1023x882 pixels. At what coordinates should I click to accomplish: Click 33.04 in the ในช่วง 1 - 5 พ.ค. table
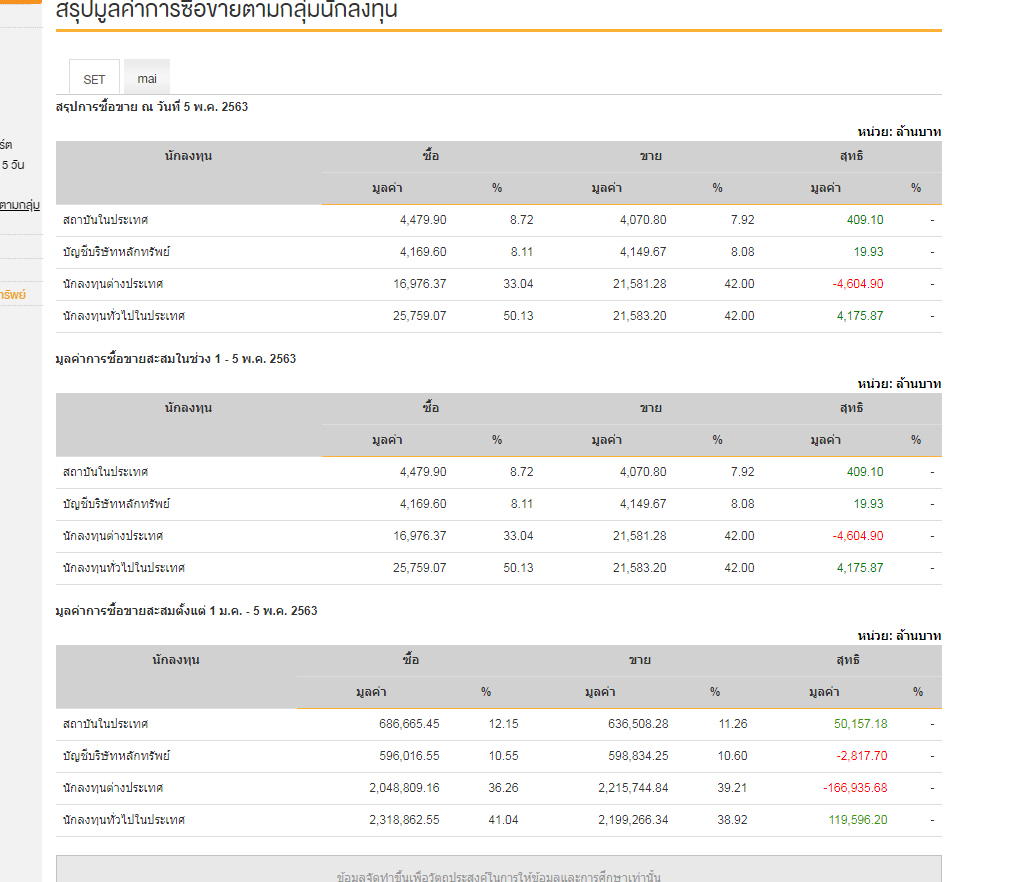point(518,536)
